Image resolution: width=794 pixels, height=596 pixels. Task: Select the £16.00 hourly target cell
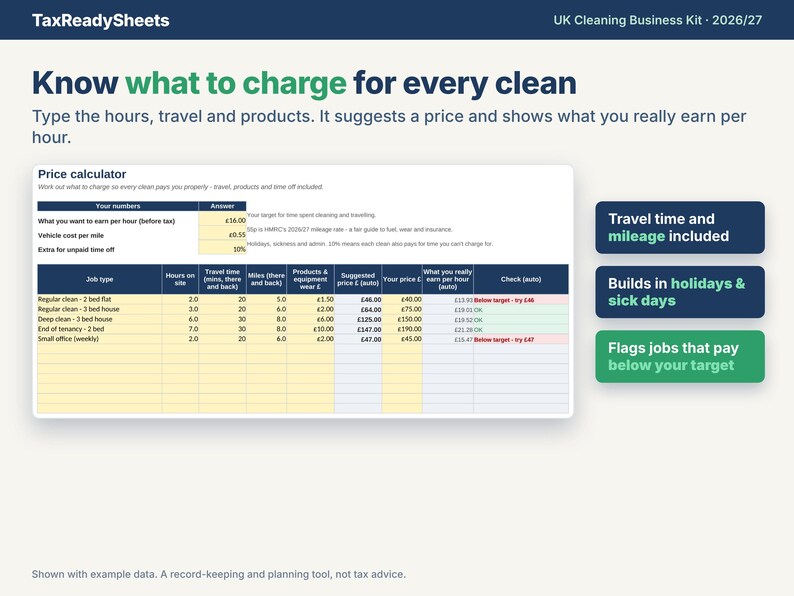pos(222,220)
